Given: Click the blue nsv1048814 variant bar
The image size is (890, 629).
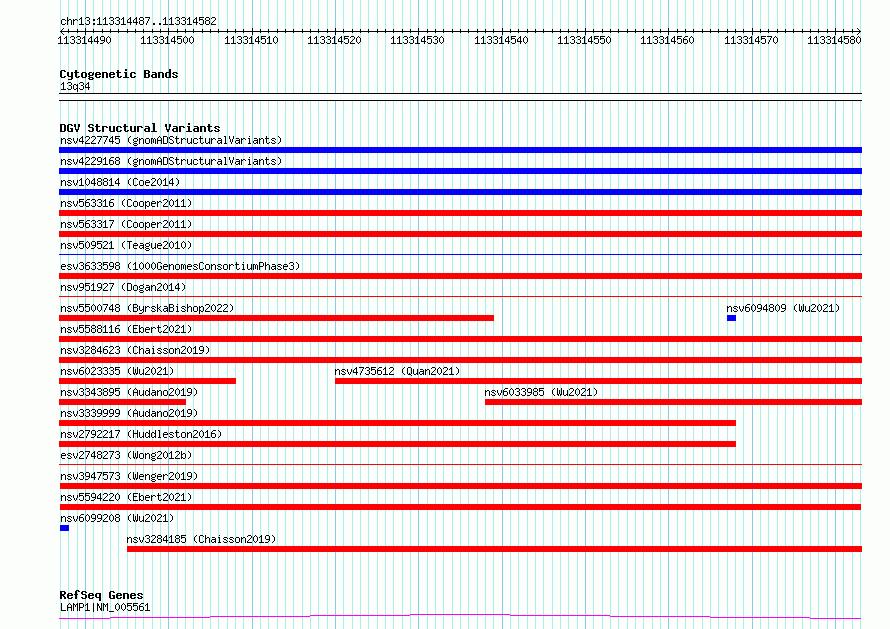Looking at the screenshot, I should coord(460,192).
